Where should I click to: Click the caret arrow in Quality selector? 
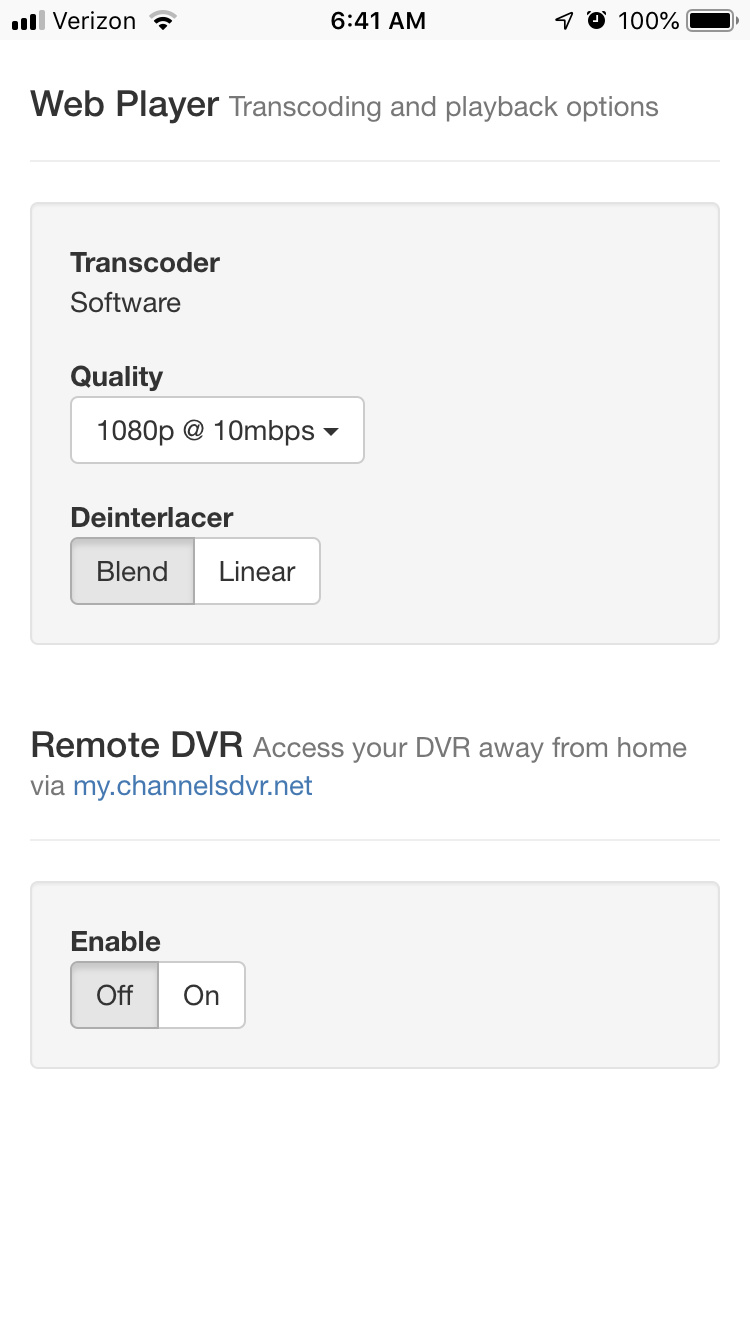click(332, 432)
